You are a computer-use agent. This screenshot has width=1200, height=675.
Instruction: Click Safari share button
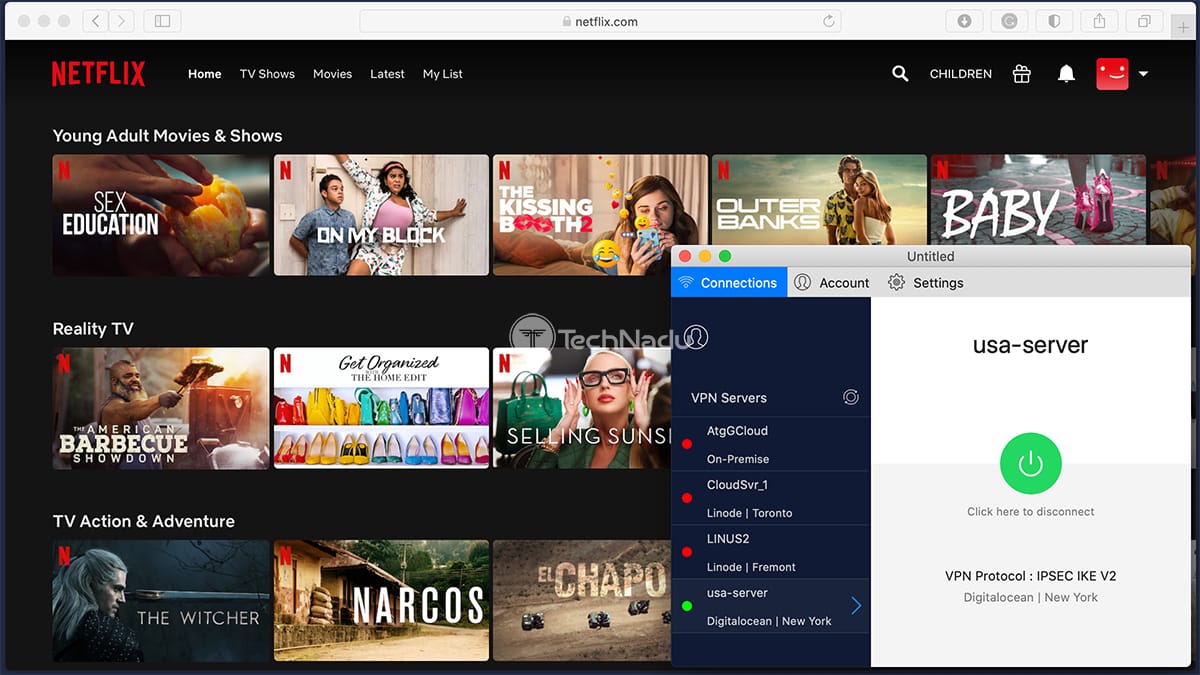[x=1099, y=21]
